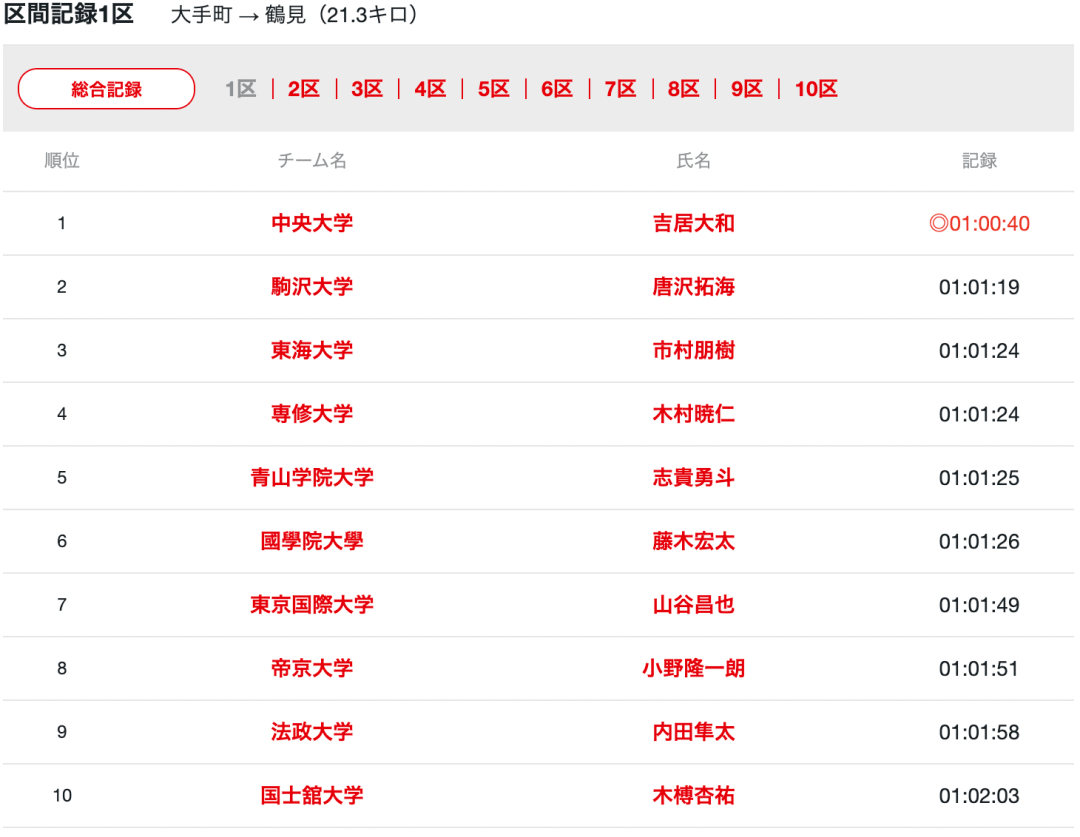The height and width of the screenshot is (837, 1080).
Task: Open the 国士舘大学 team page
Action: tap(312, 796)
